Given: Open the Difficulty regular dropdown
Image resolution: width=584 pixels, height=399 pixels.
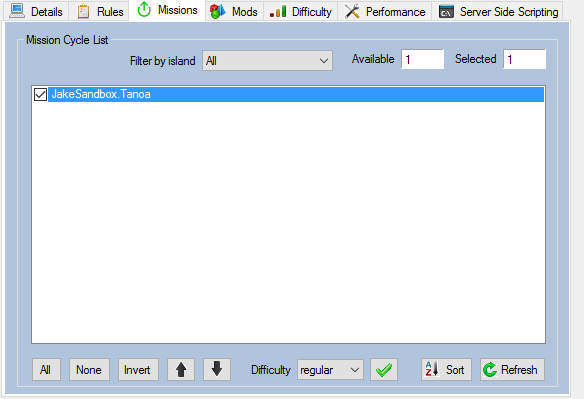Looking at the screenshot, I should pyautogui.click(x=330, y=370).
